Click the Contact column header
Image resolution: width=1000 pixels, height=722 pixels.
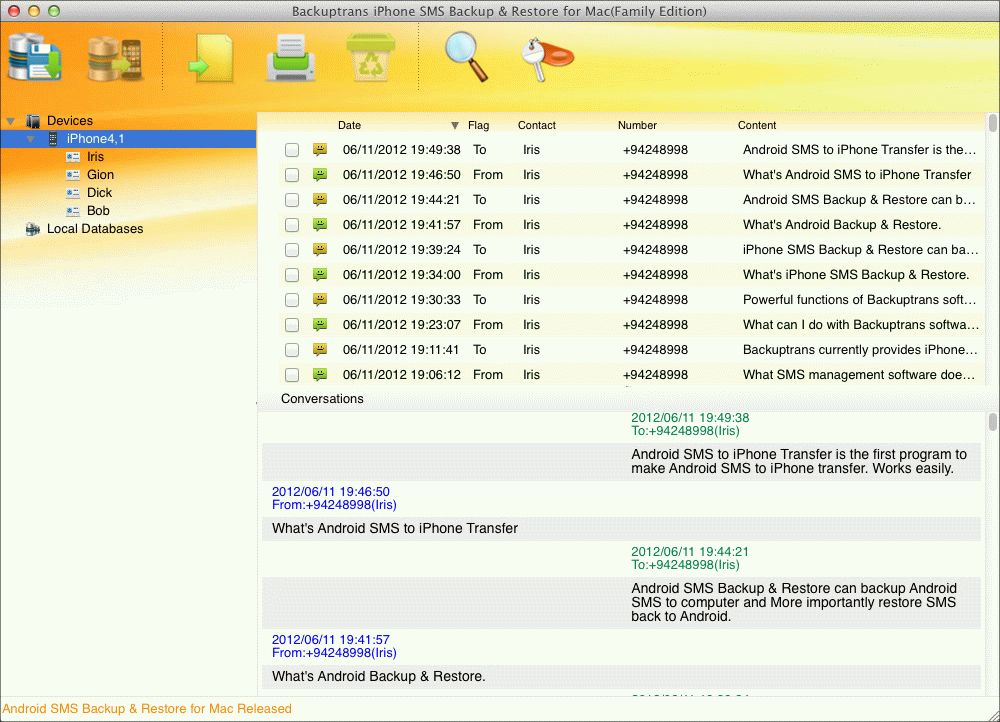(536, 125)
